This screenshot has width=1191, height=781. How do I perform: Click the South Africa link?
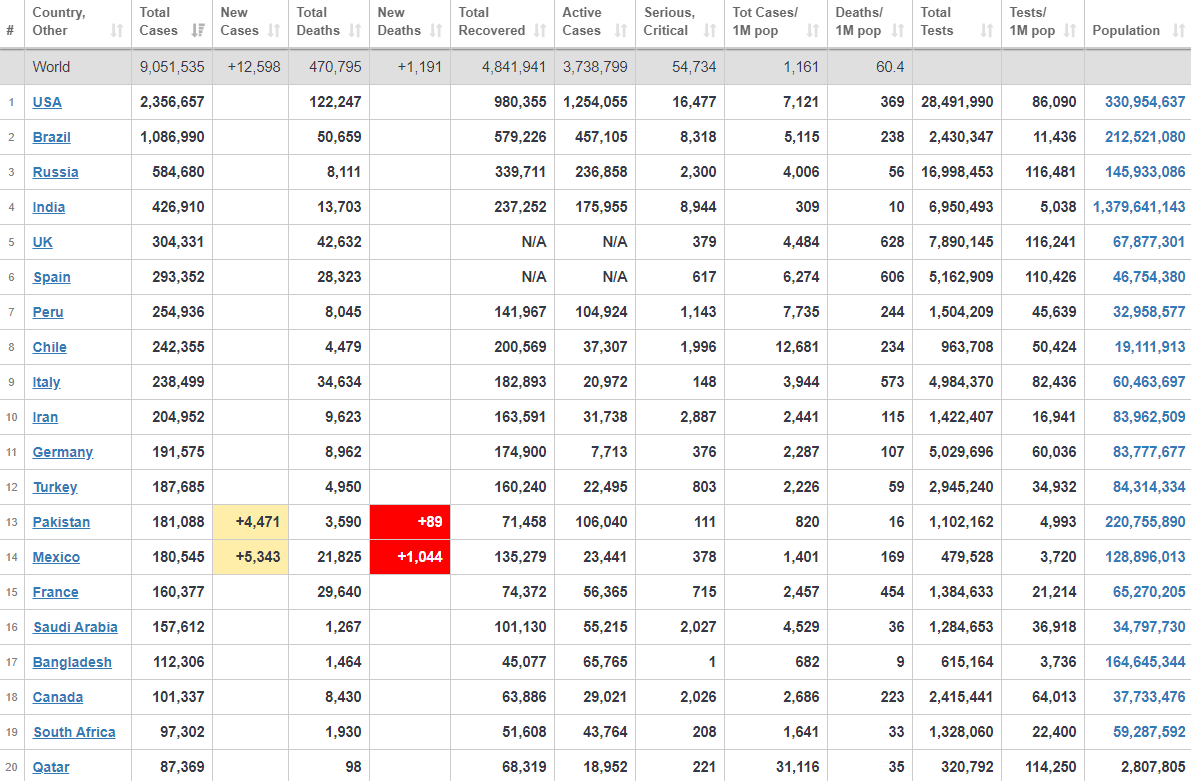[x=74, y=732]
